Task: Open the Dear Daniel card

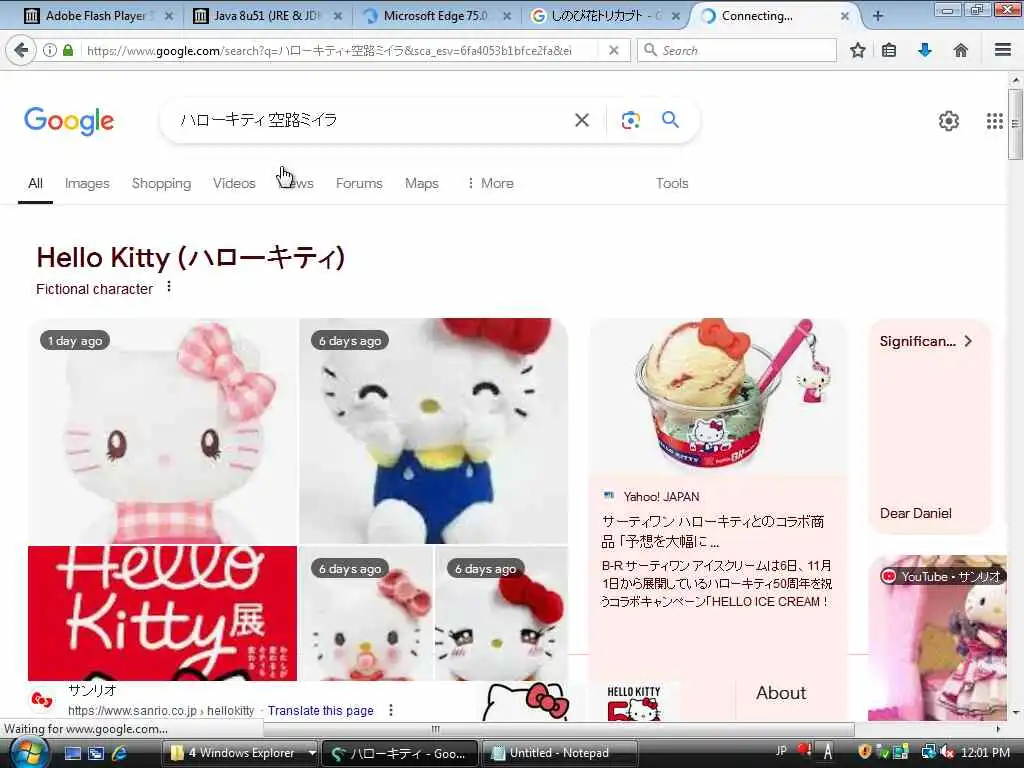Action: (x=929, y=426)
